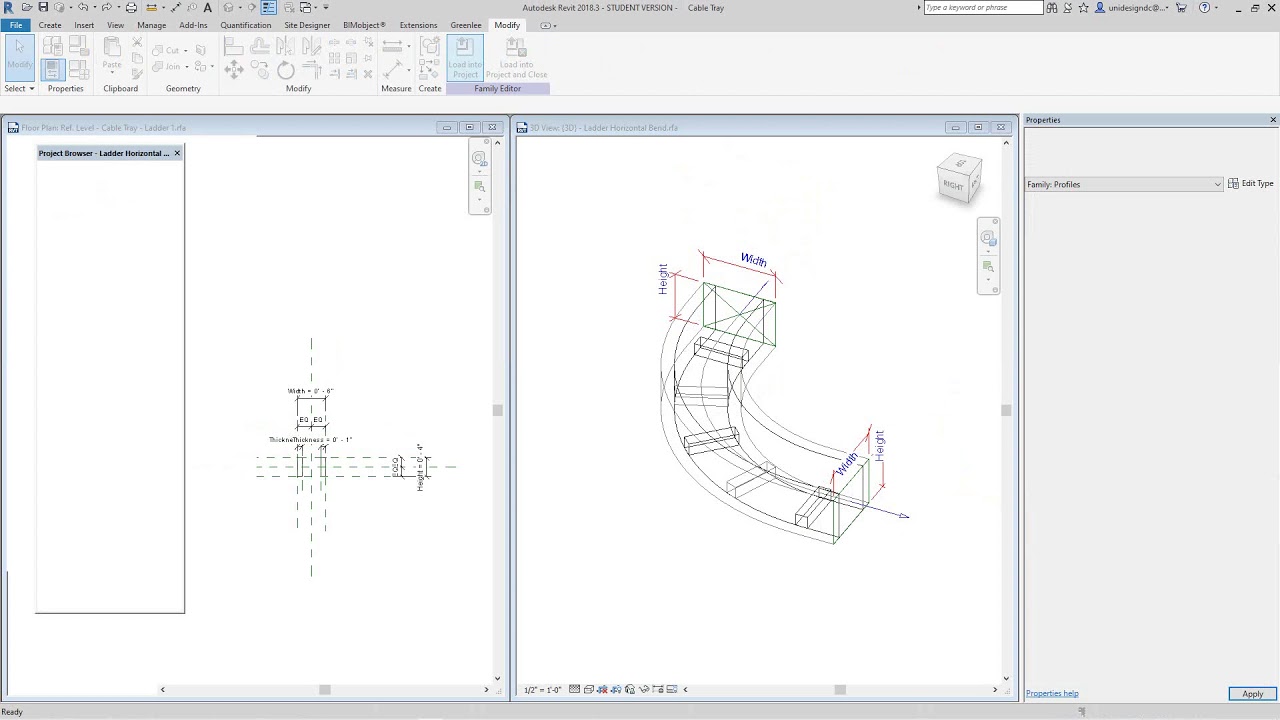Switch to the Quantification ribbon tab
The width and height of the screenshot is (1280, 720).
[x=246, y=25]
